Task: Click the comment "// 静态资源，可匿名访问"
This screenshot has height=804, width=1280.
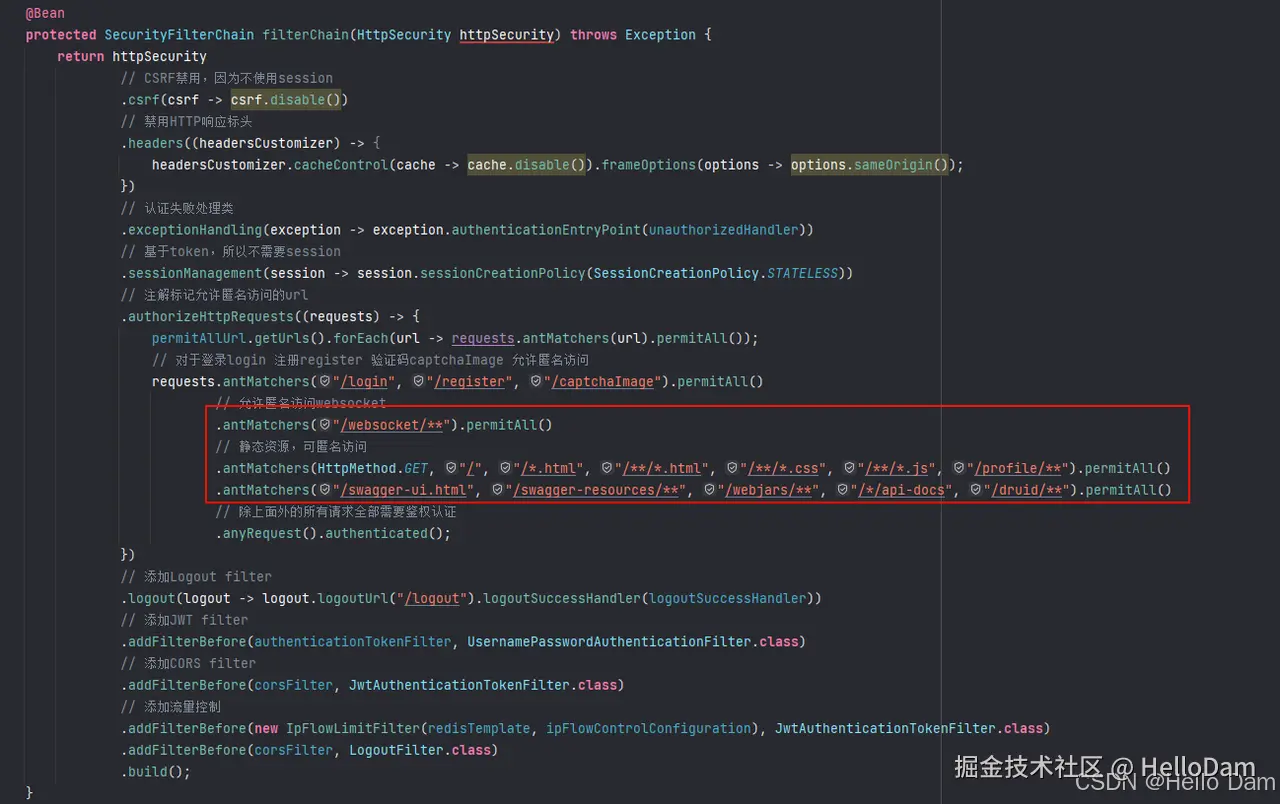Action: tap(291, 446)
